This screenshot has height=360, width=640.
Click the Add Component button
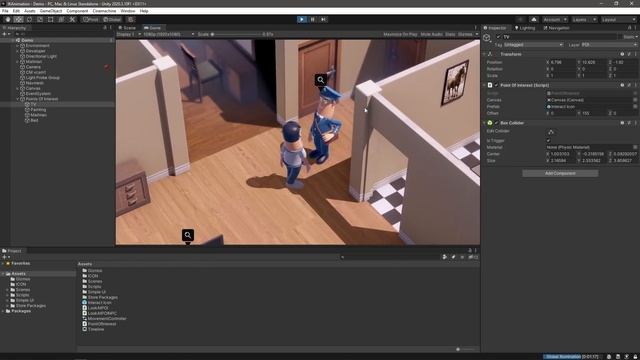click(x=560, y=173)
